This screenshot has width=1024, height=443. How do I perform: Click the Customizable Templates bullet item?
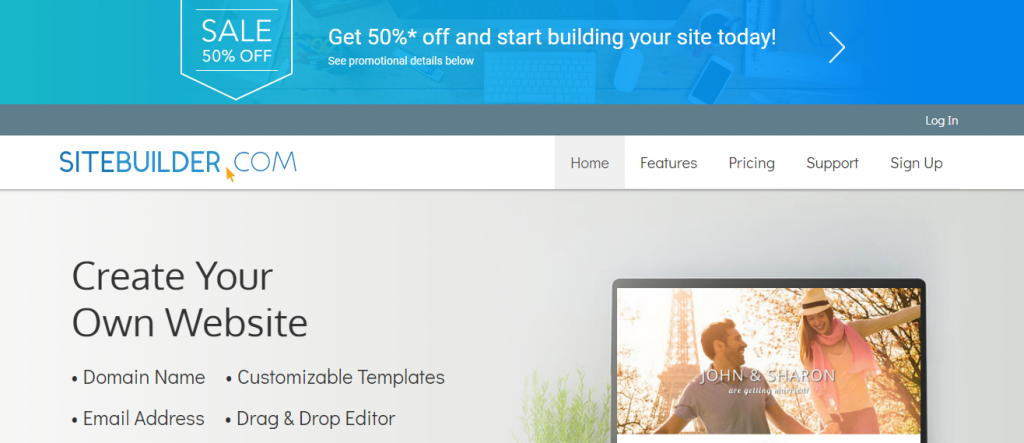coord(335,377)
